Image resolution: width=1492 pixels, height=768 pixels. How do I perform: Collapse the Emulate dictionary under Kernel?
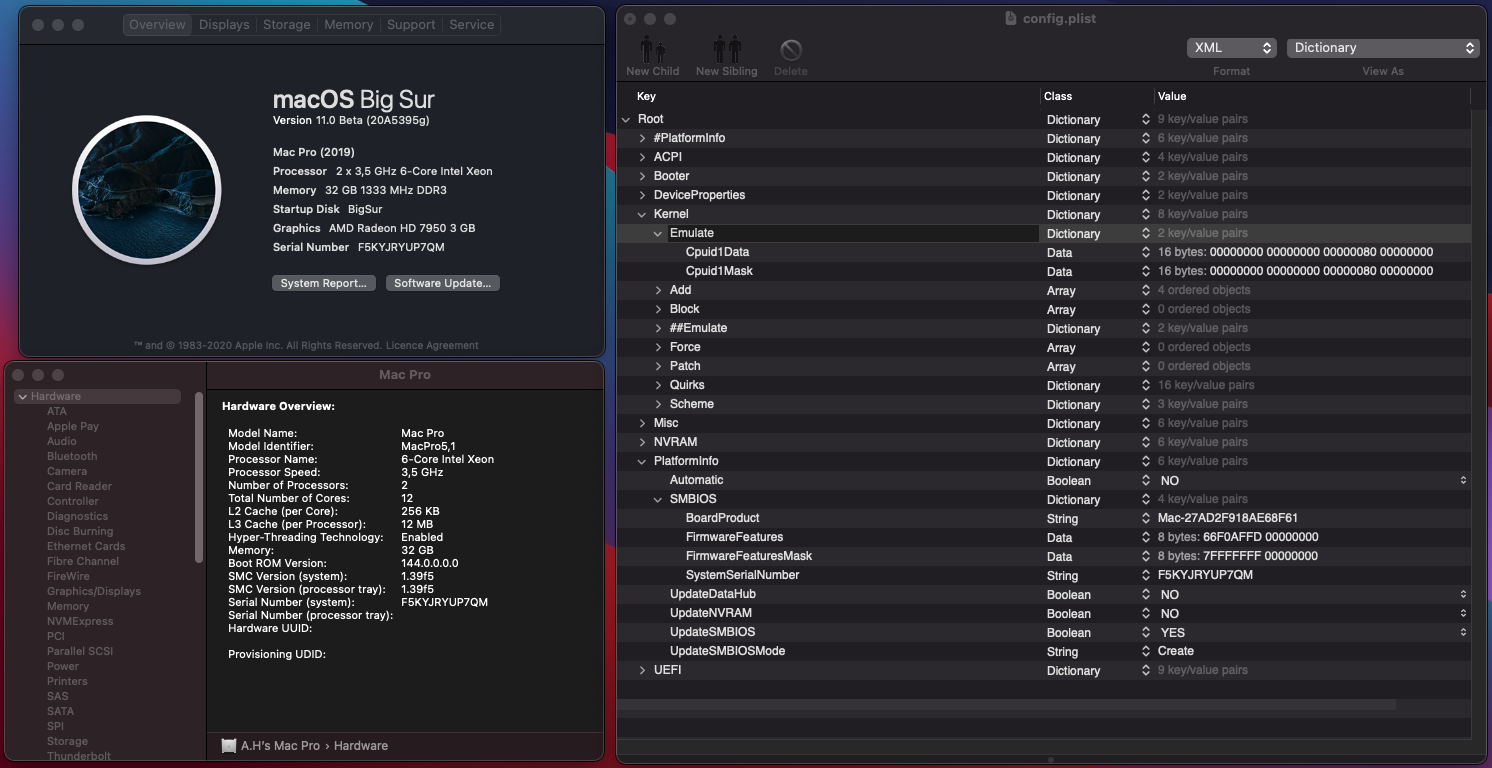coord(658,233)
